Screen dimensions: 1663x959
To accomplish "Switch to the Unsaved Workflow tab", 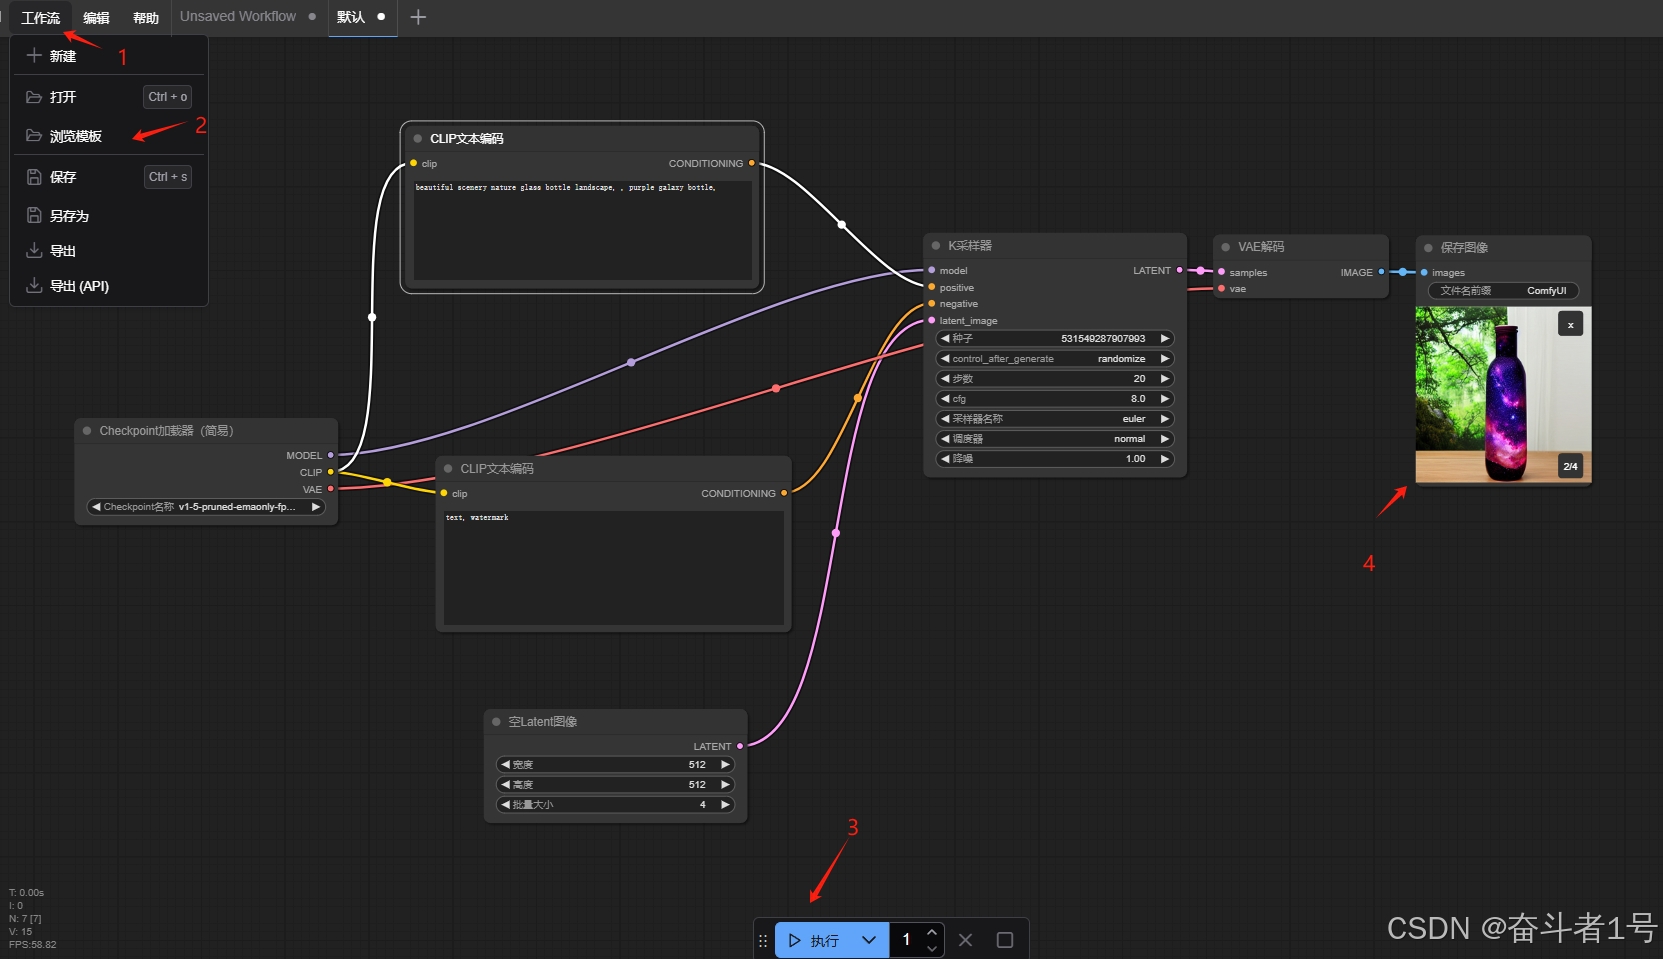I will [247, 17].
